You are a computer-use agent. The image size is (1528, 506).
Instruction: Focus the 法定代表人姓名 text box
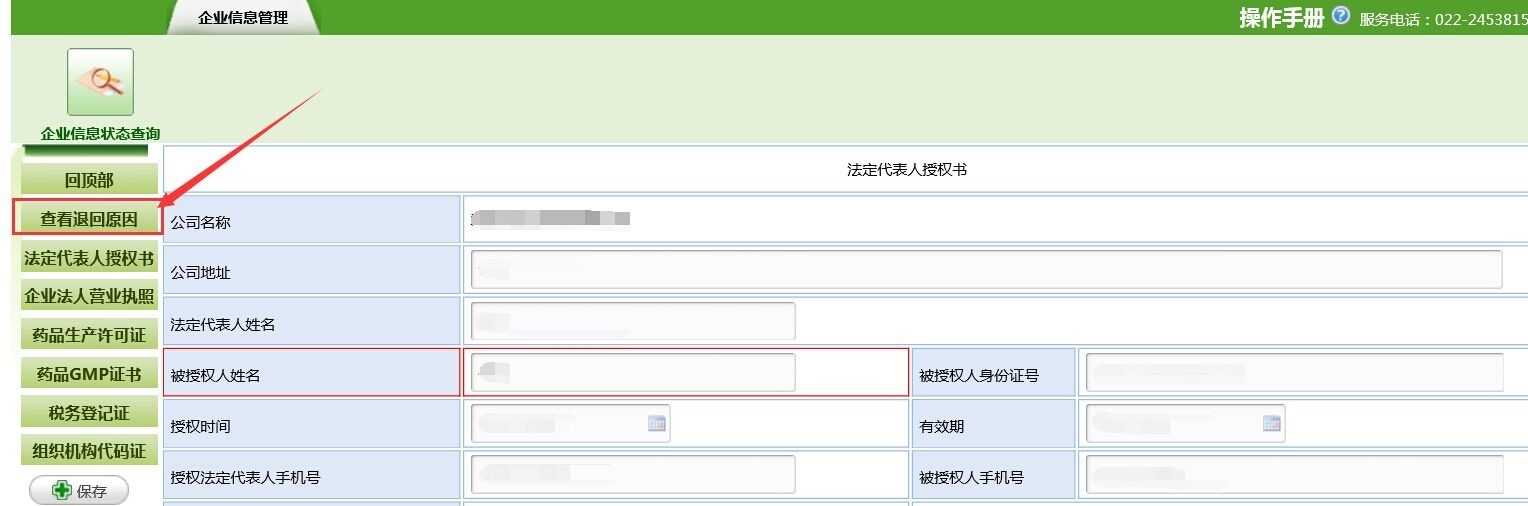[x=633, y=321]
